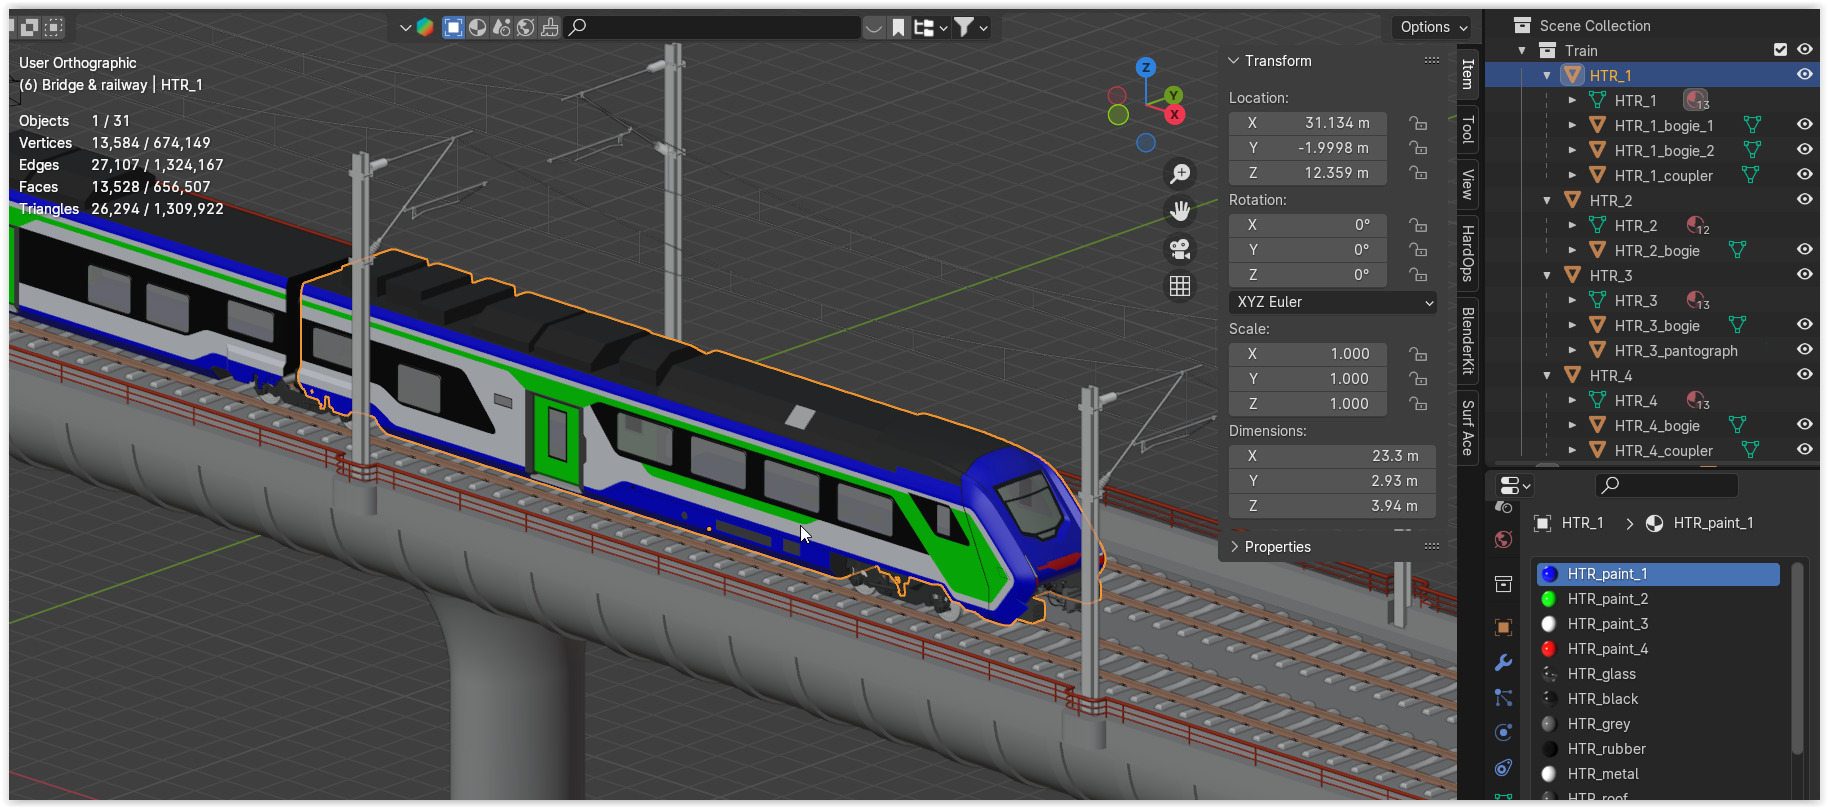Open the Properties editor type dropdown

[x=1515, y=486]
